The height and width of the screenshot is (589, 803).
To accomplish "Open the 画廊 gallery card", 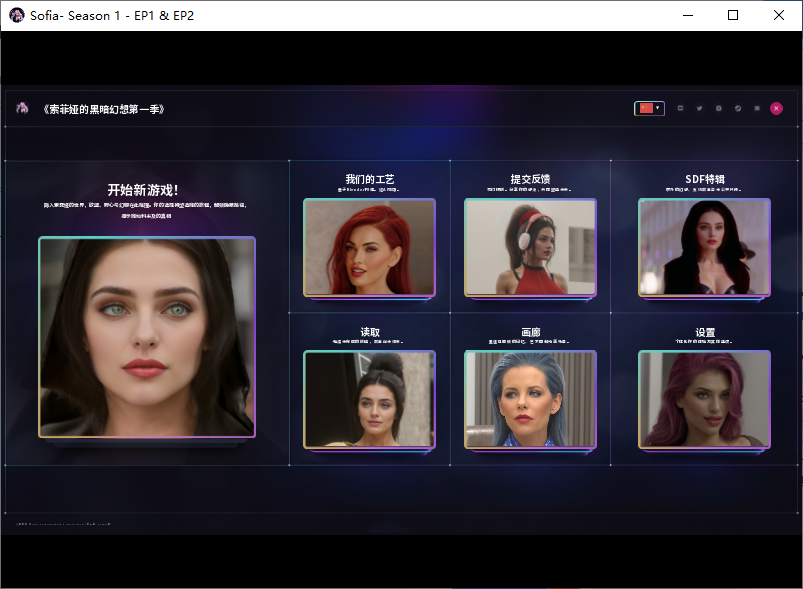I will click(530, 399).
